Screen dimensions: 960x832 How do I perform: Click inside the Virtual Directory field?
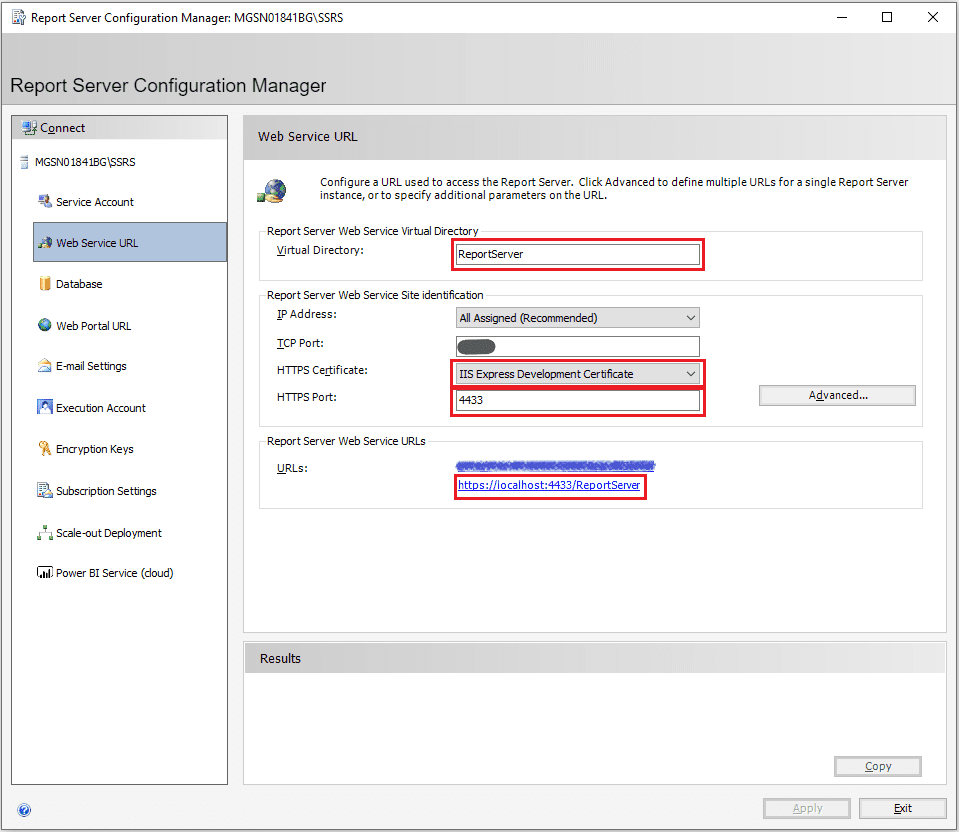(x=578, y=254)
